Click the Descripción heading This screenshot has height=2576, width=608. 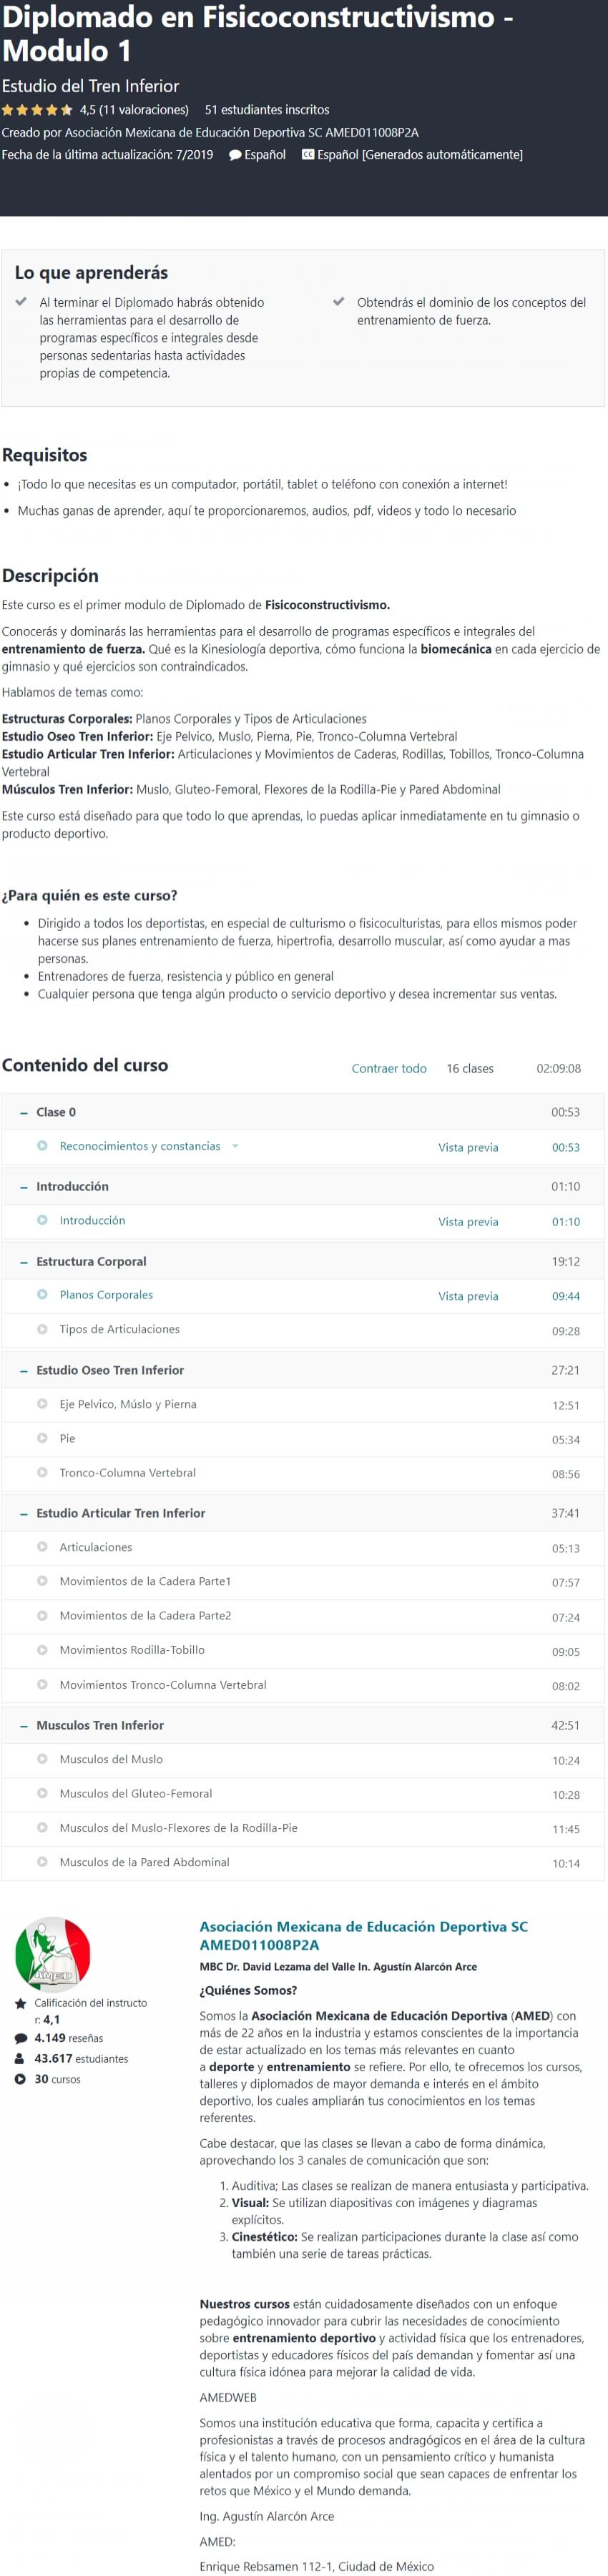pyautogui.click(x=50, y=576)
